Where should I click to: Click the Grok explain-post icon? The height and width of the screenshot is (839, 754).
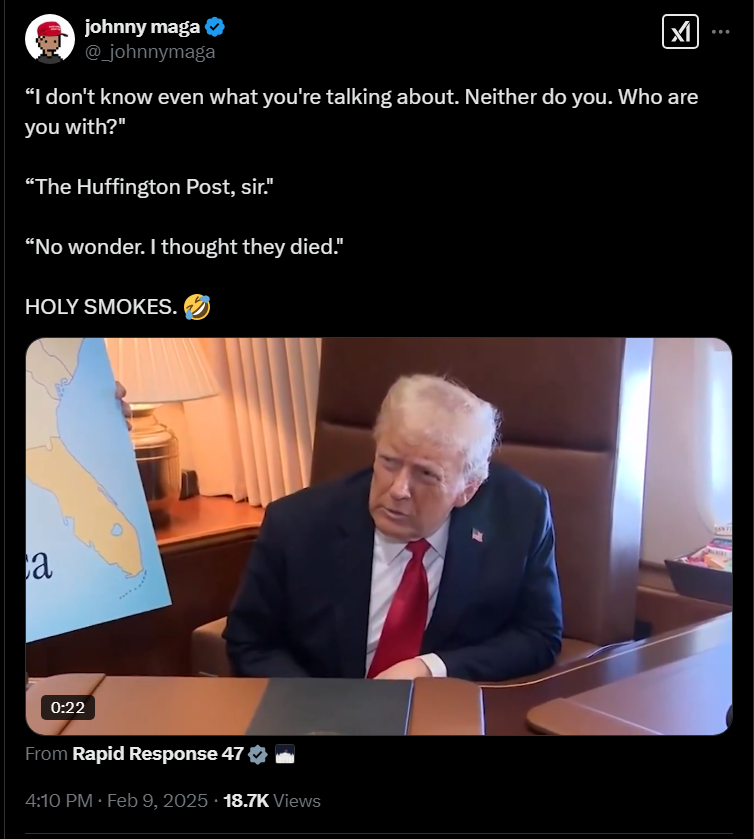(680, 32)
